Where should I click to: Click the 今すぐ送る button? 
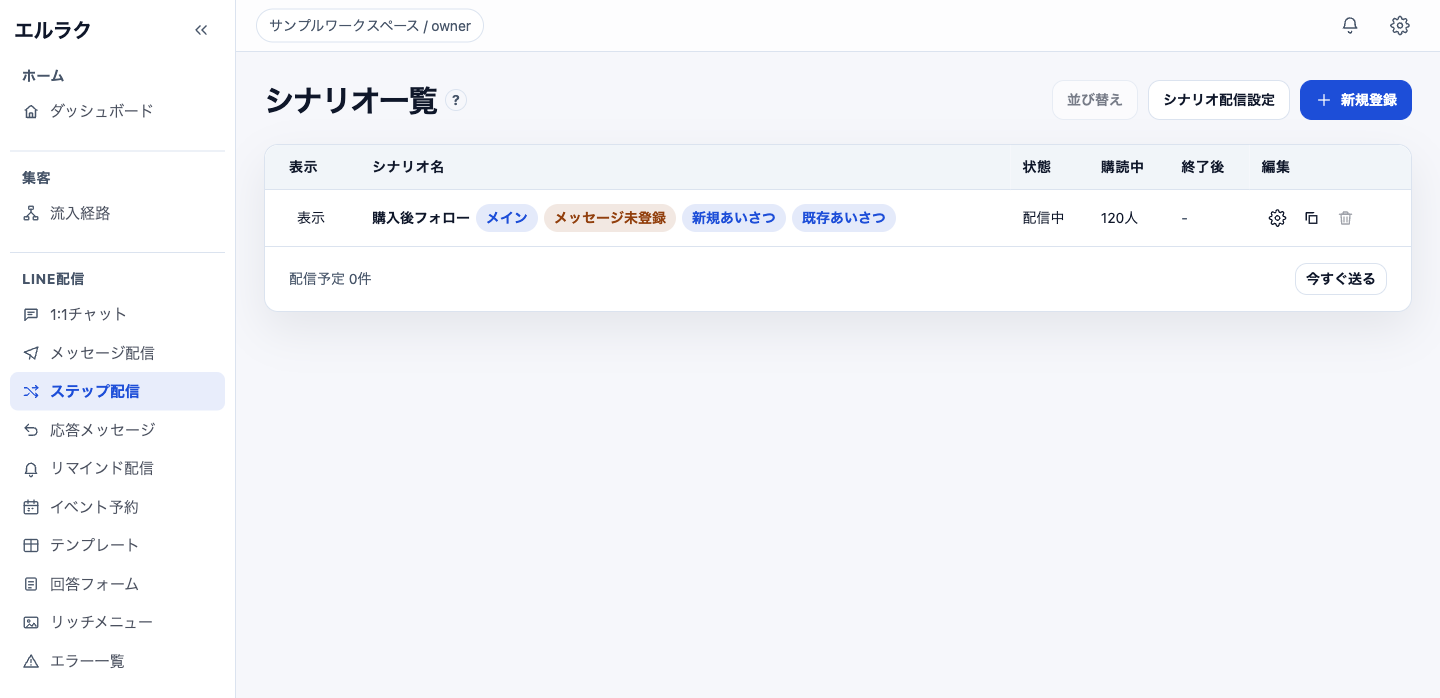click(x=1341, y=279)
